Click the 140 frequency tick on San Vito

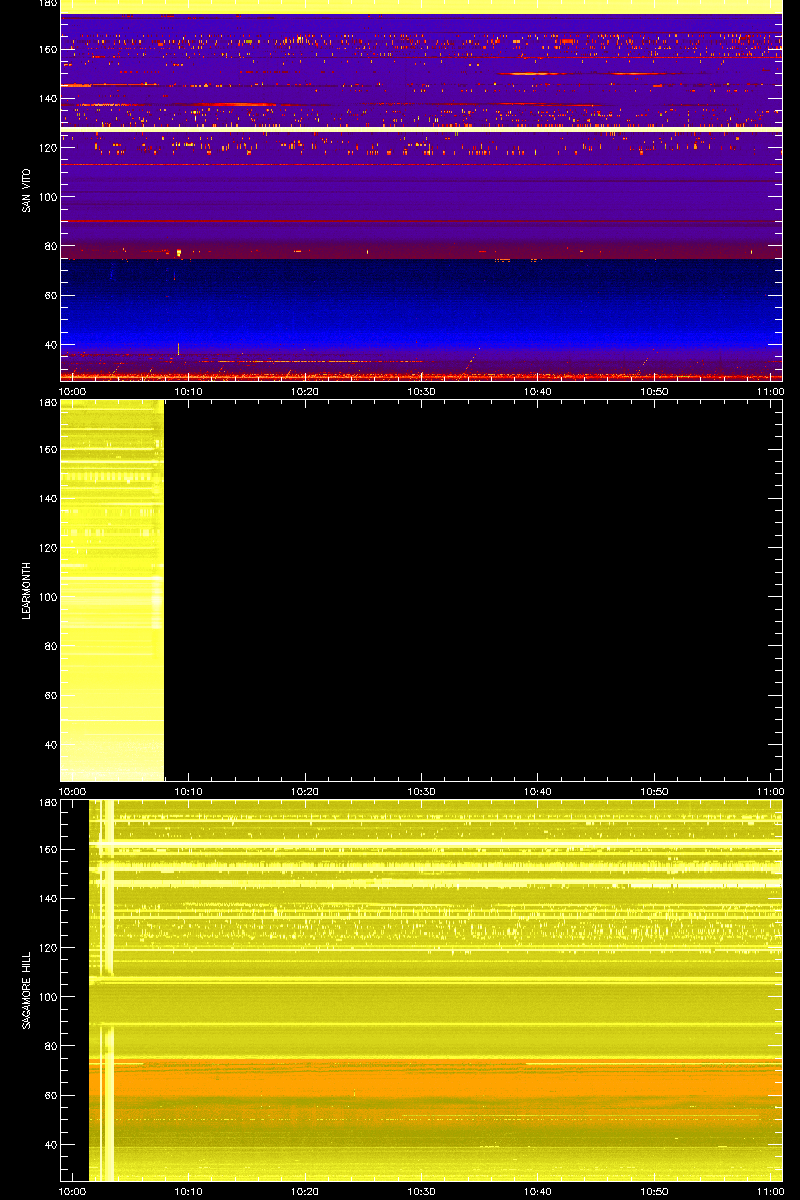46,98
